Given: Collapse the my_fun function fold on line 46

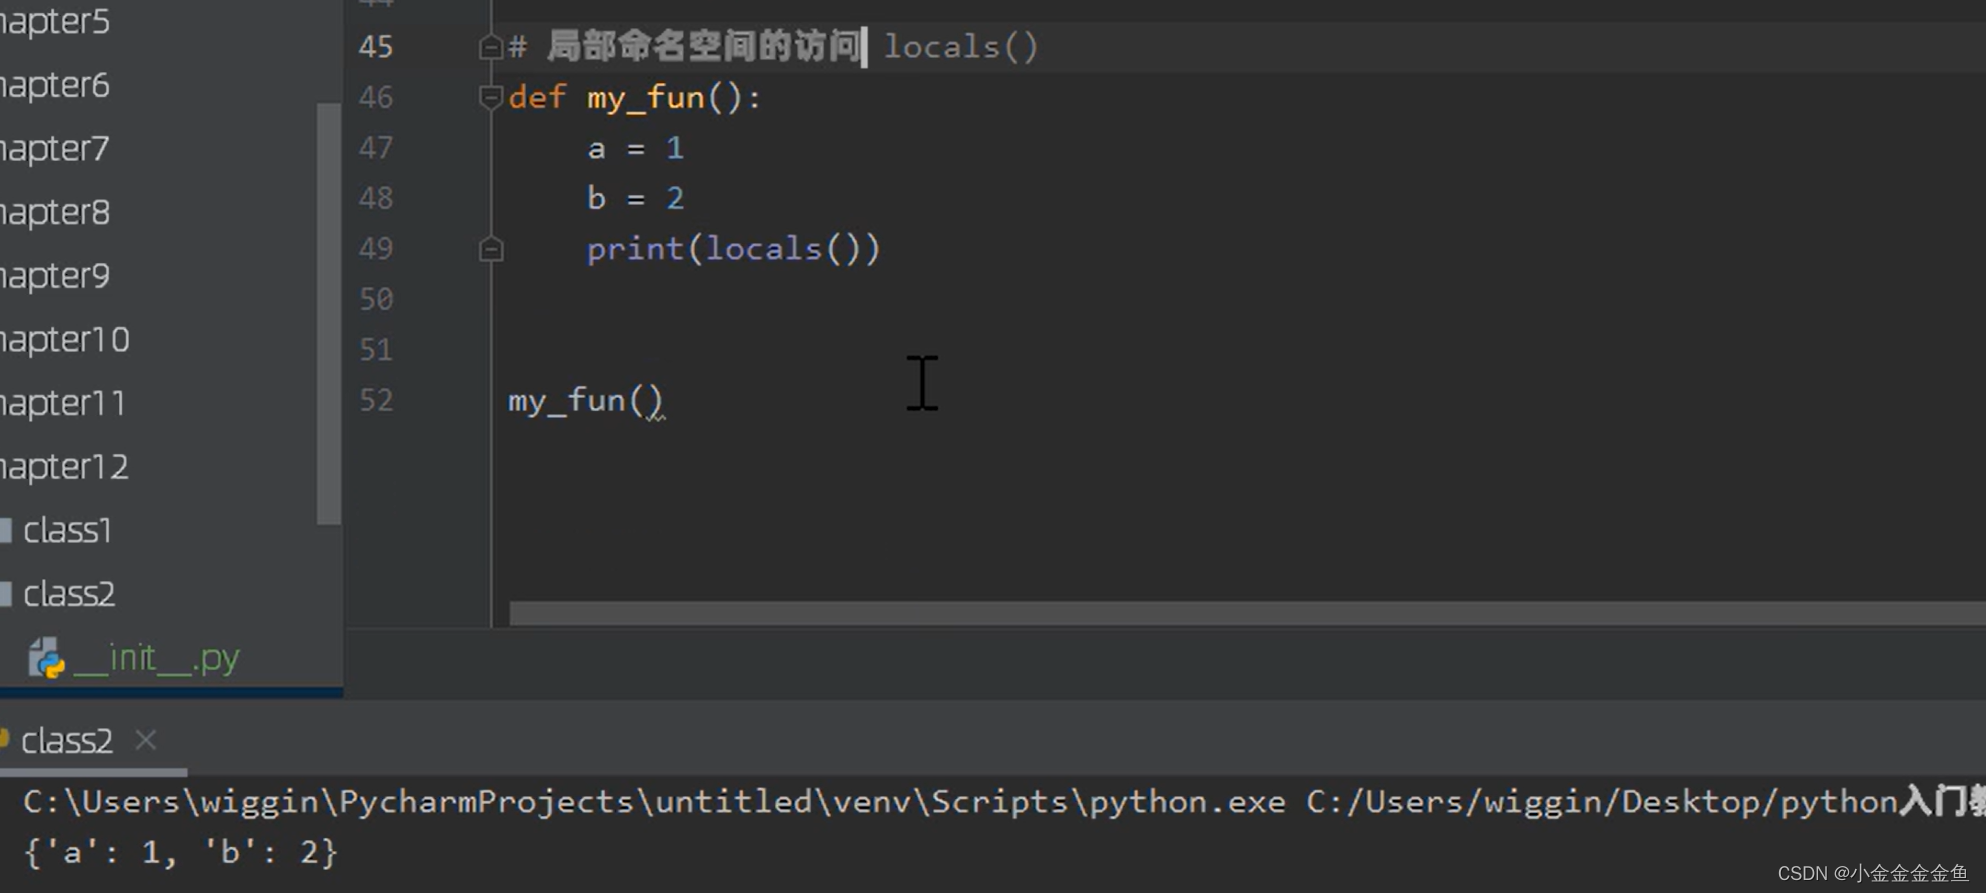Looking at the screenshot, I should pyautogui.click(x=490, y=98).
